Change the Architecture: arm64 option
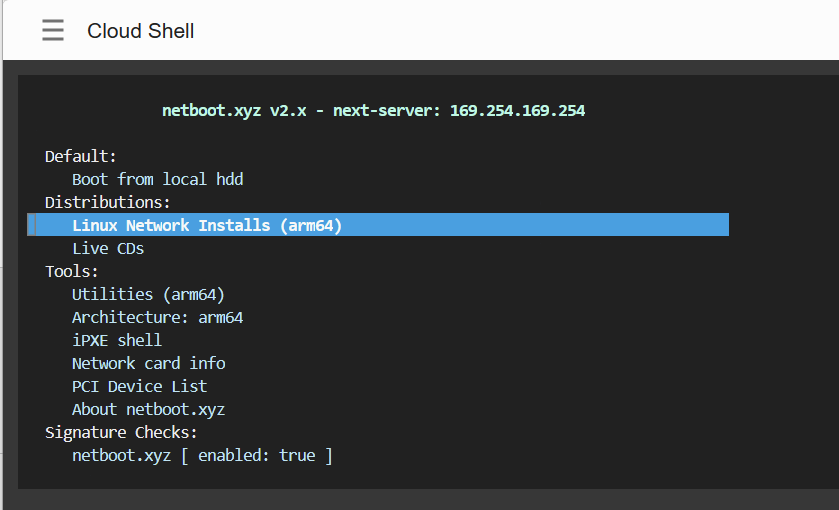Screen dimensions: 839x510 [x=157, y=318]
